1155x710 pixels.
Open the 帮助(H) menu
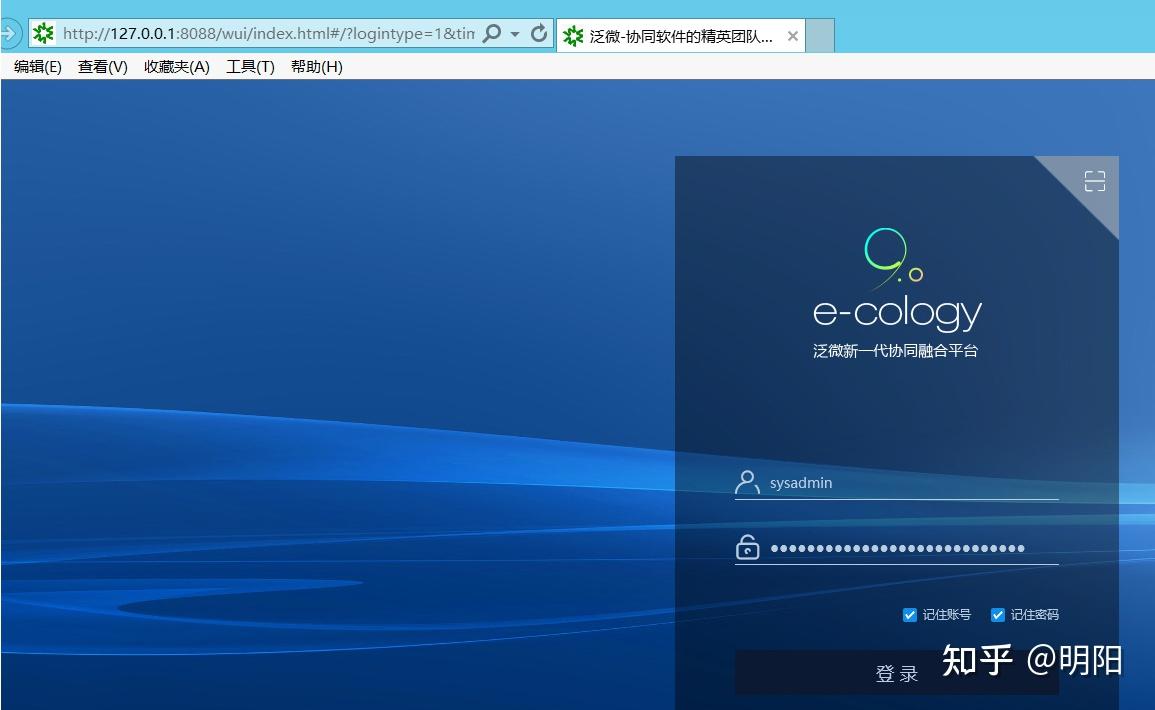click(316, 66)
